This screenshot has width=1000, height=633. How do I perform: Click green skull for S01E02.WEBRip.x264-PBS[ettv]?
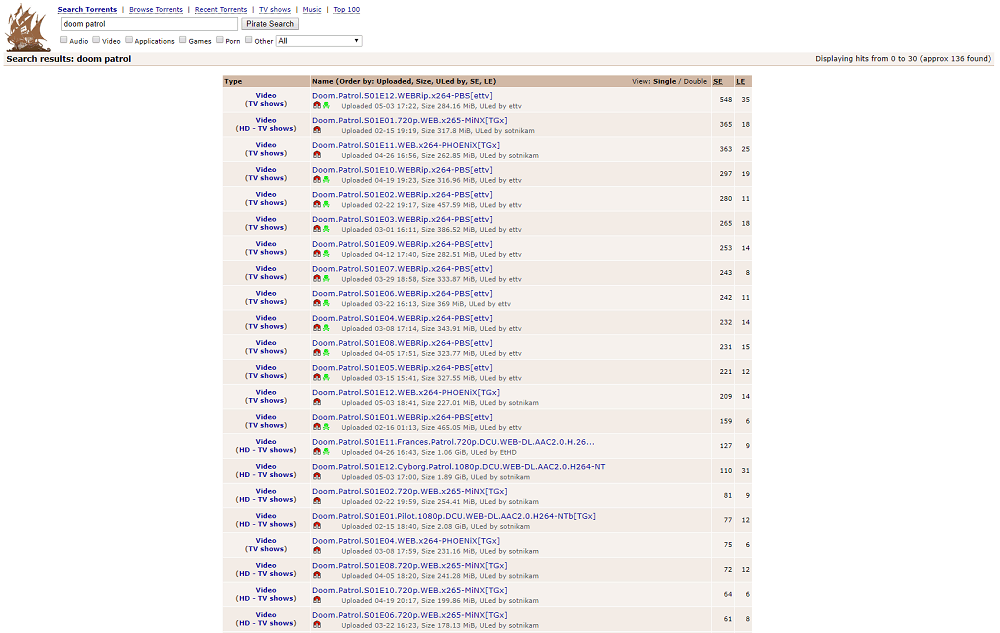326,205
